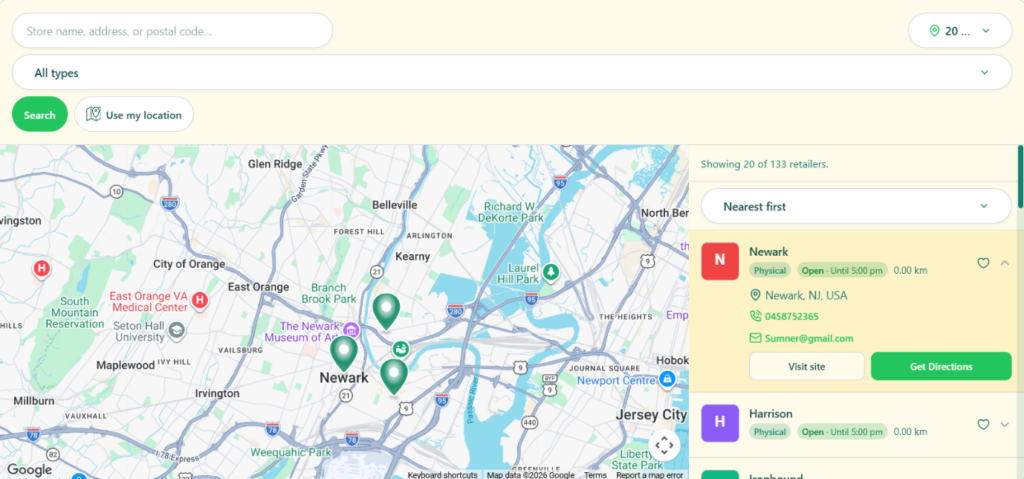Click the Newark Museum of Art marker icon
Image resolution: width=1024 pixels, height=479 pixels.
click(351, 328)
